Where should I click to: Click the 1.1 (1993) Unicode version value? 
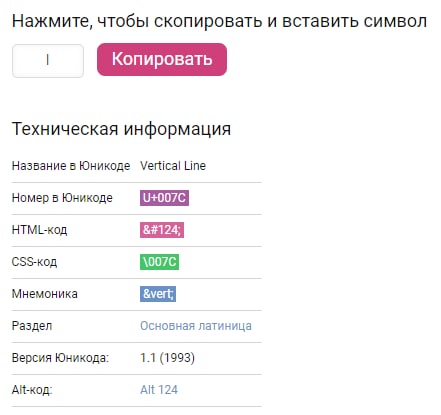click(x=167, y=358)
